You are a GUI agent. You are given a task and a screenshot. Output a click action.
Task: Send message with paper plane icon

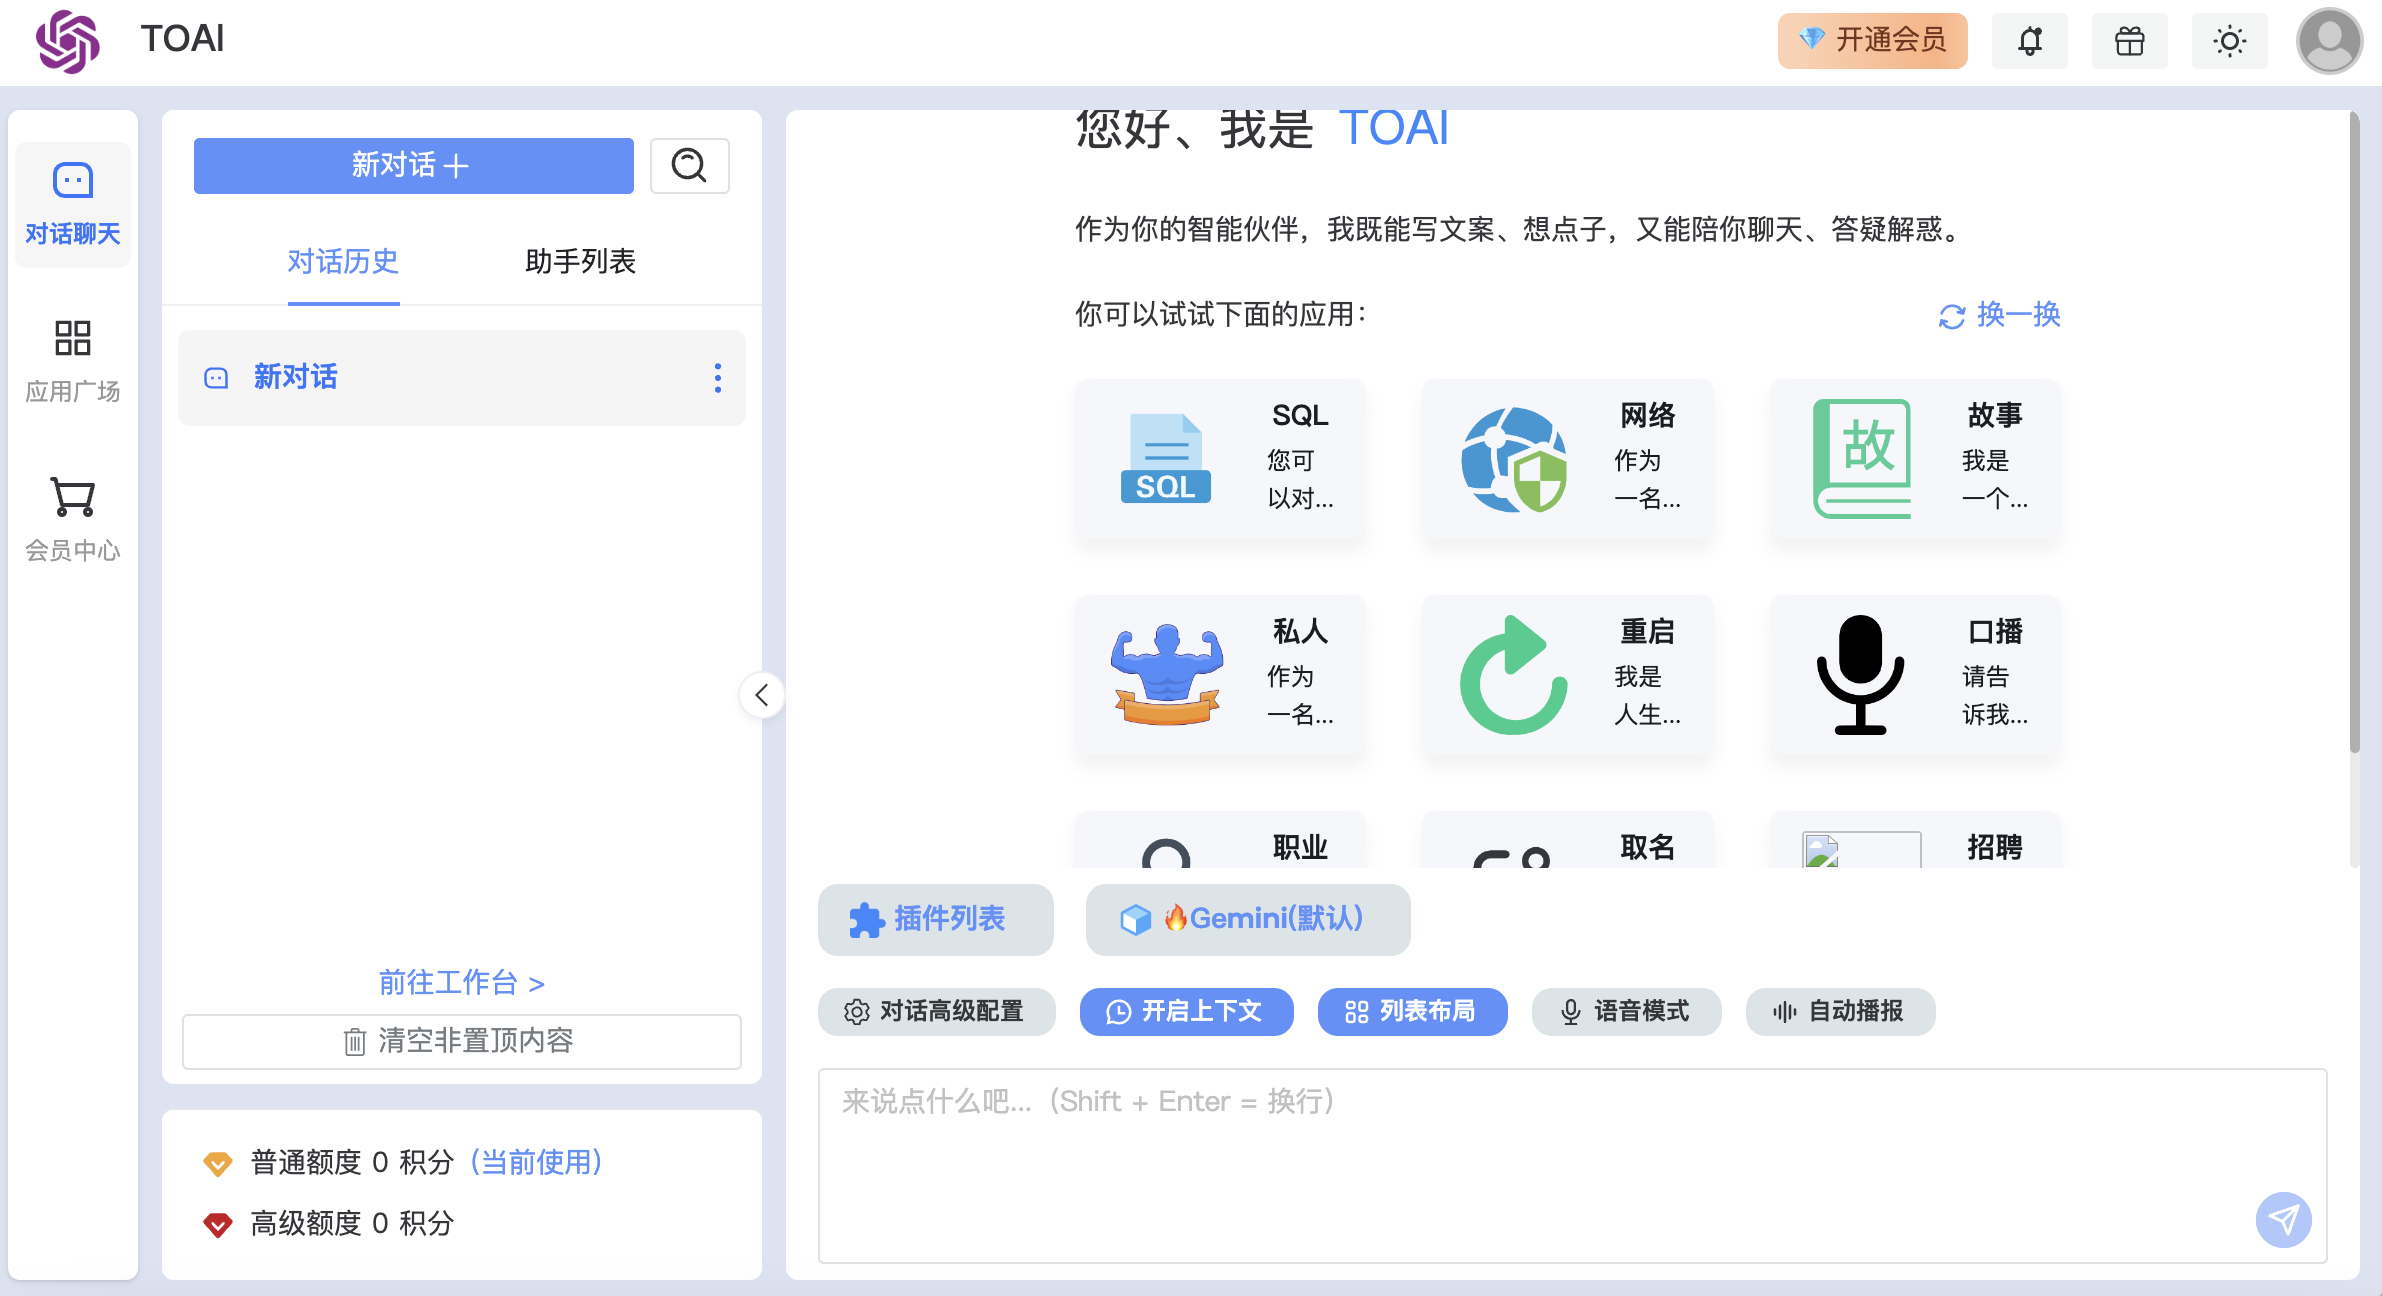pos(2283,1219)
